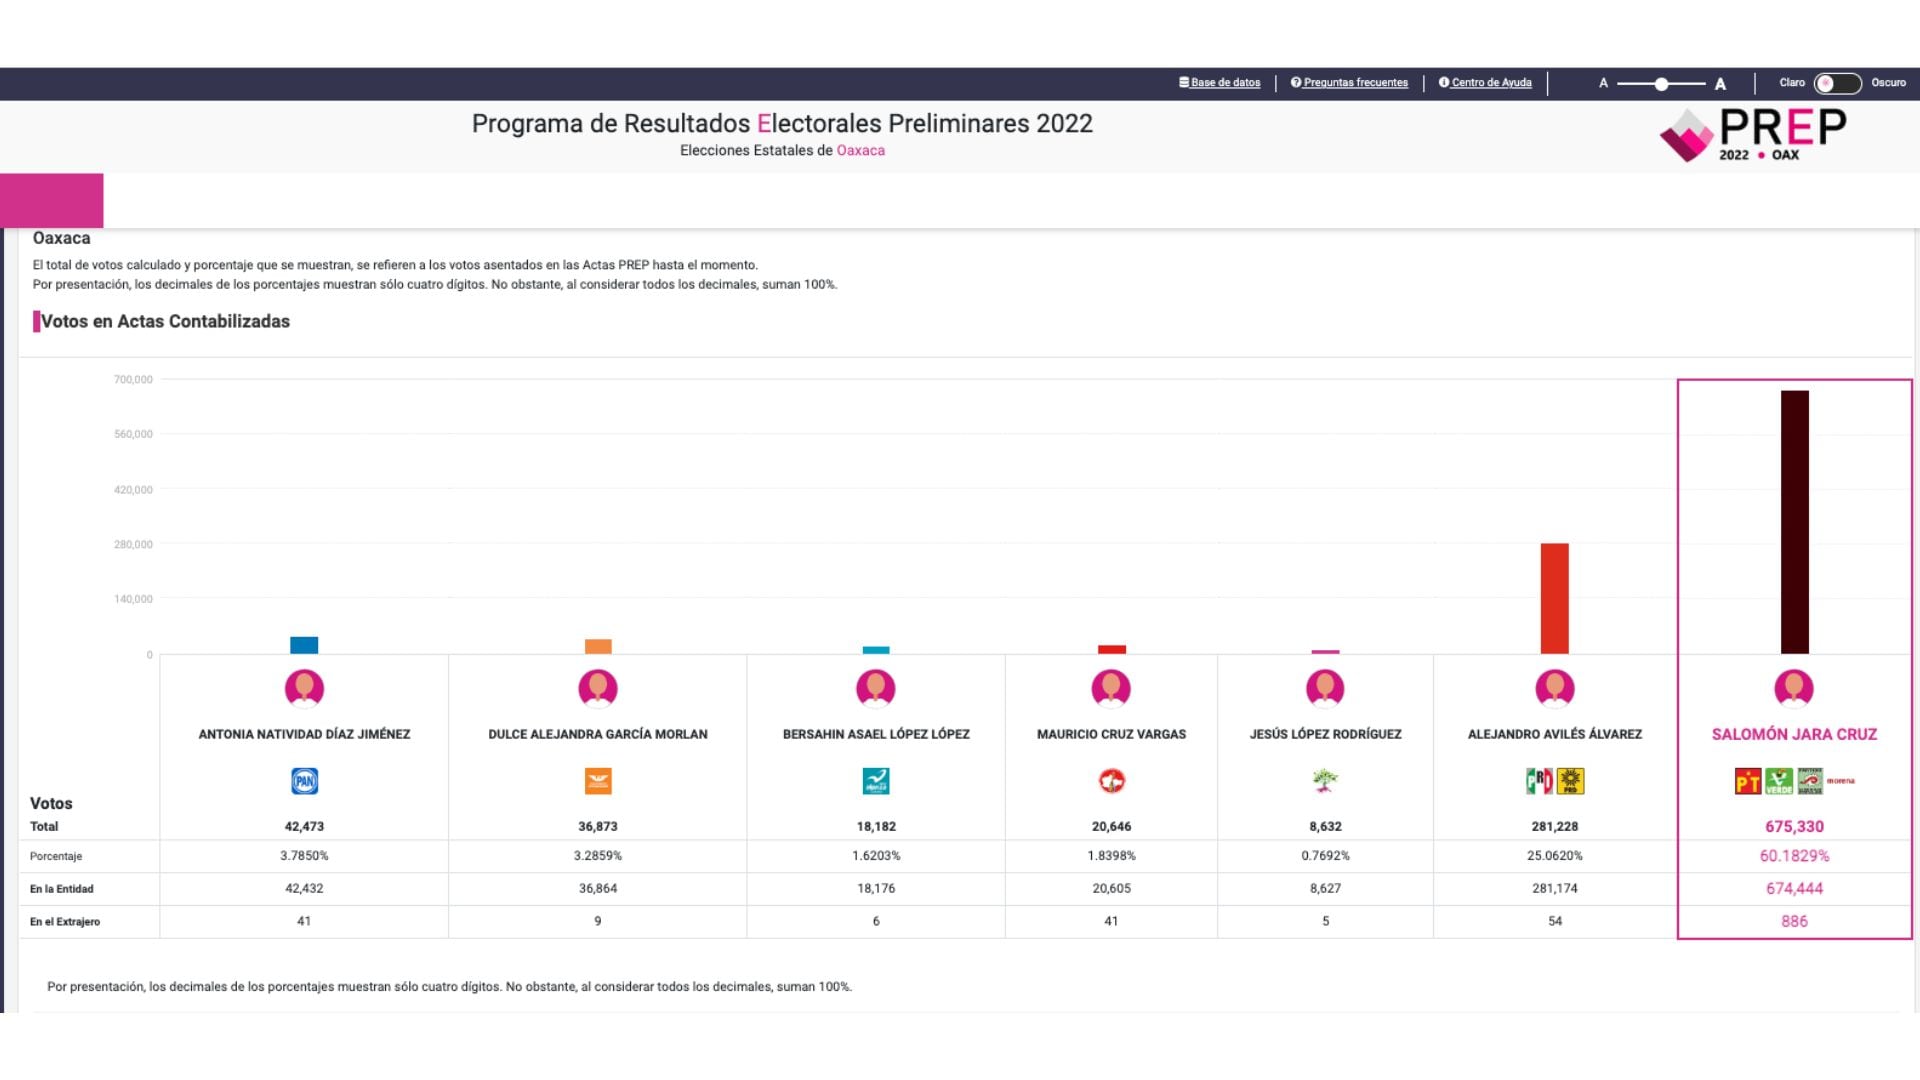Click the PRD yellow sun logo
The width and height of the screenshot is (1920, 1080).
pos(1571,781)
